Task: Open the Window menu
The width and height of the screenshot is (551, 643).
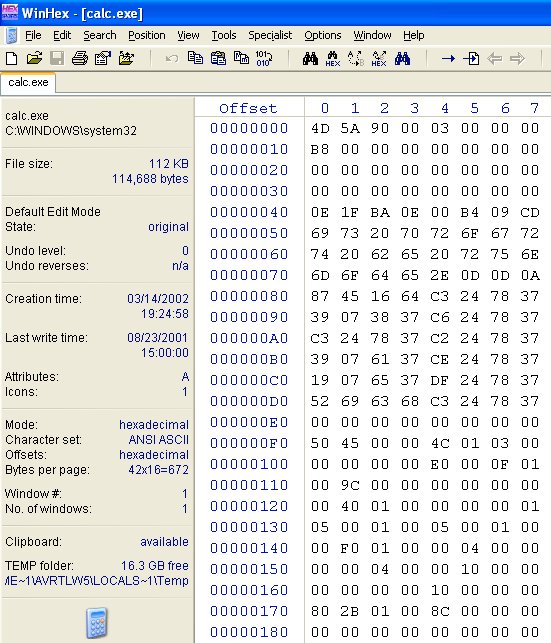Action: point(372,36)
